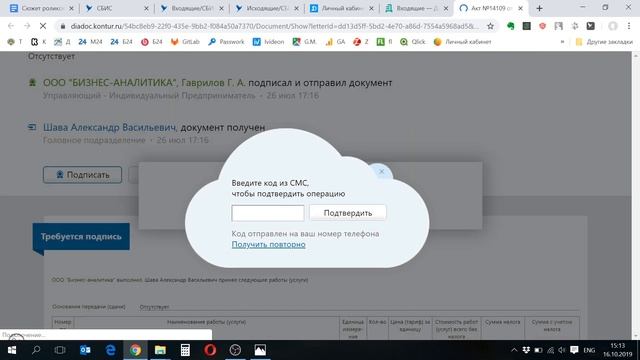The image size is (640, 360).
Task: Go forward in browser history
Action: tap(27, 26)
